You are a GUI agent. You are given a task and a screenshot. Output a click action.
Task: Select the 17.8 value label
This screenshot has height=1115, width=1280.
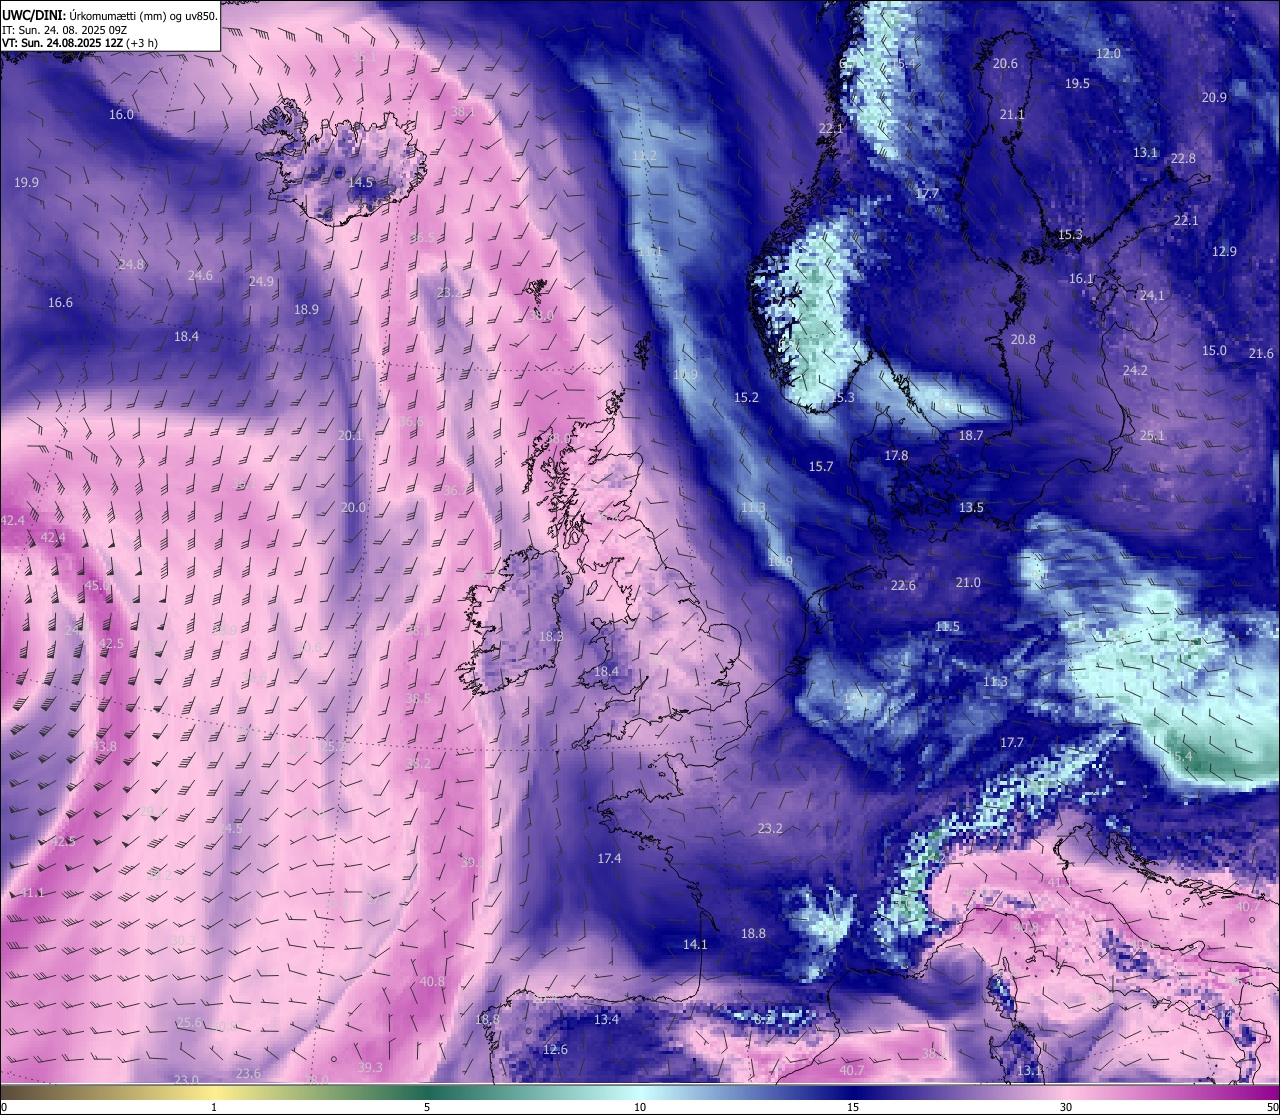tap(896, 456)
